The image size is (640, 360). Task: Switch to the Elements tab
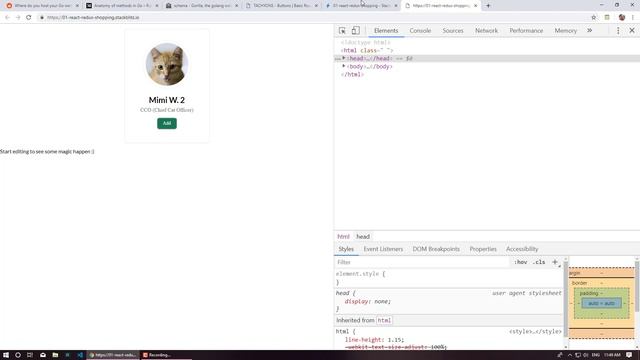386,31
